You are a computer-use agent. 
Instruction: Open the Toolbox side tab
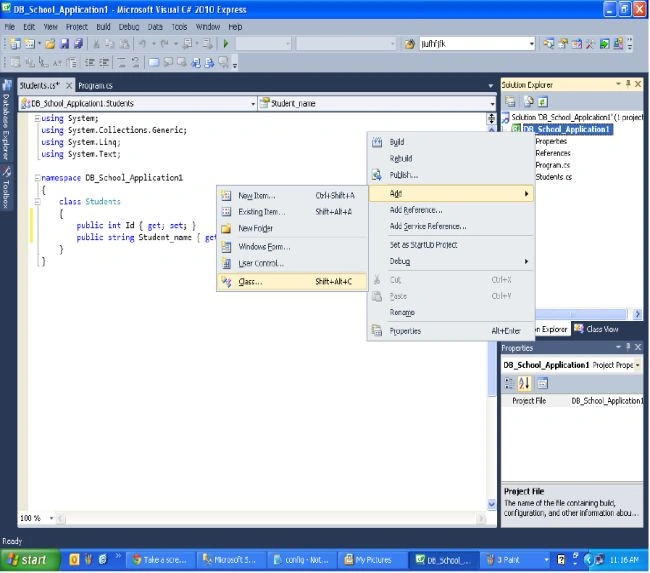coord(6,188)
